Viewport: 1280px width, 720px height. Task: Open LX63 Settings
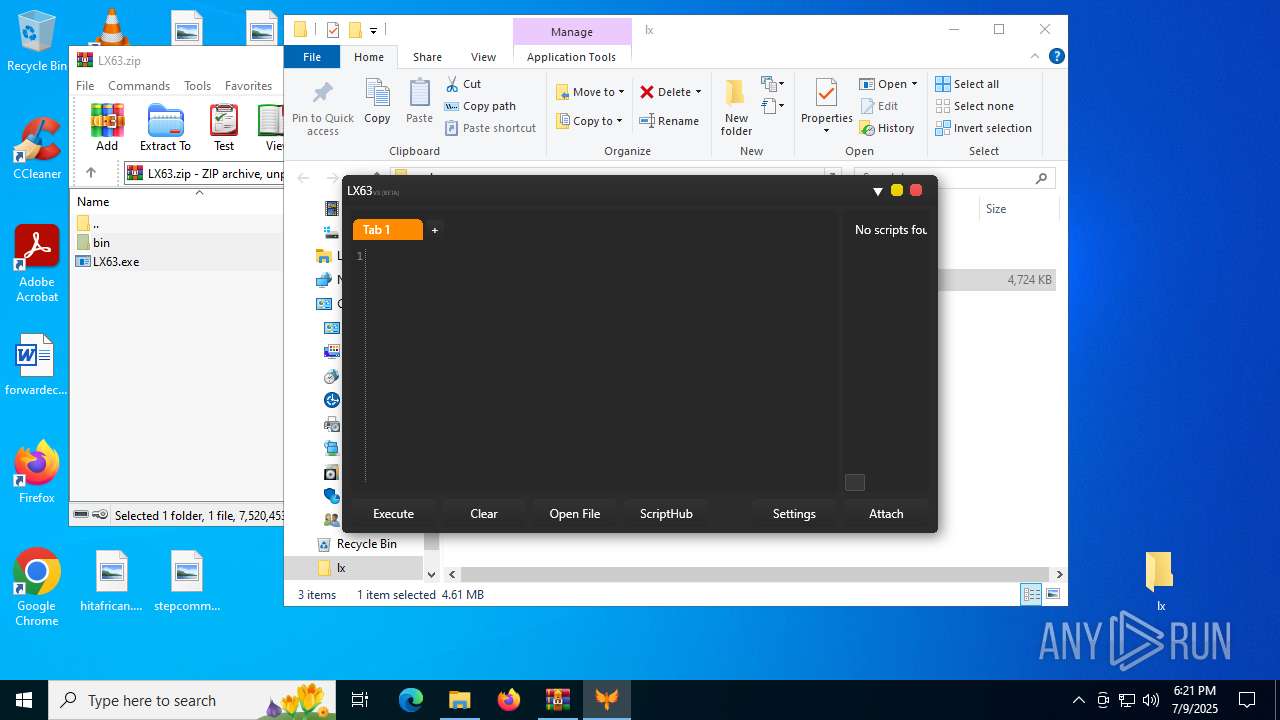coord(794,514)
